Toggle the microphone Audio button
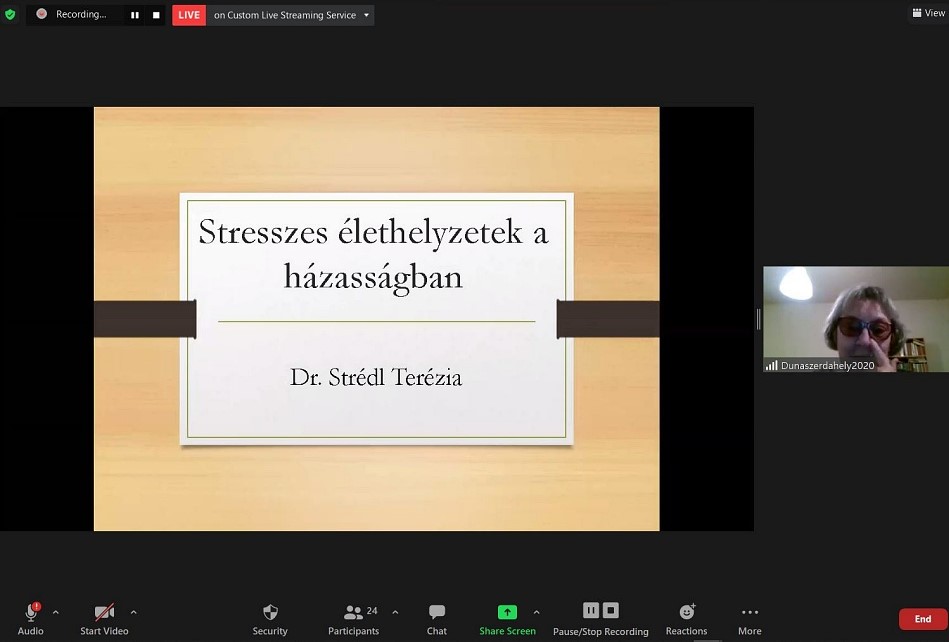Image resolution: width=949 pixels, height=642 pixels. pyautogui.click(x=31, y=612)
